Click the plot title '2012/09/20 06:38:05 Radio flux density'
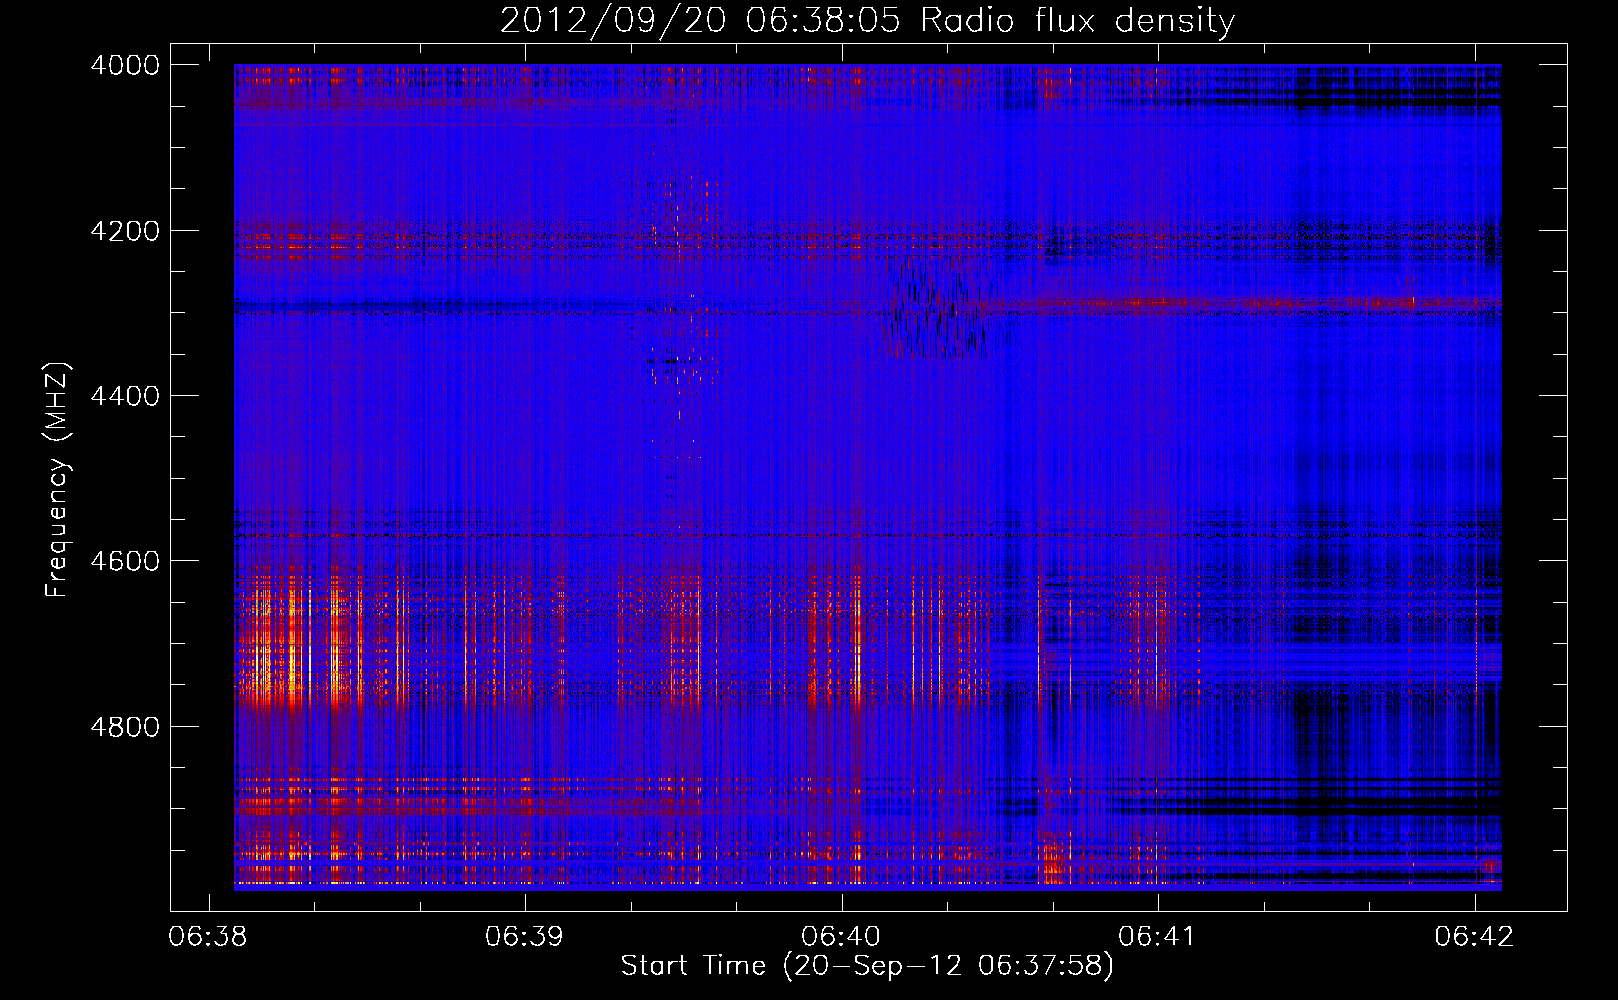 click(x=867, y=21)
